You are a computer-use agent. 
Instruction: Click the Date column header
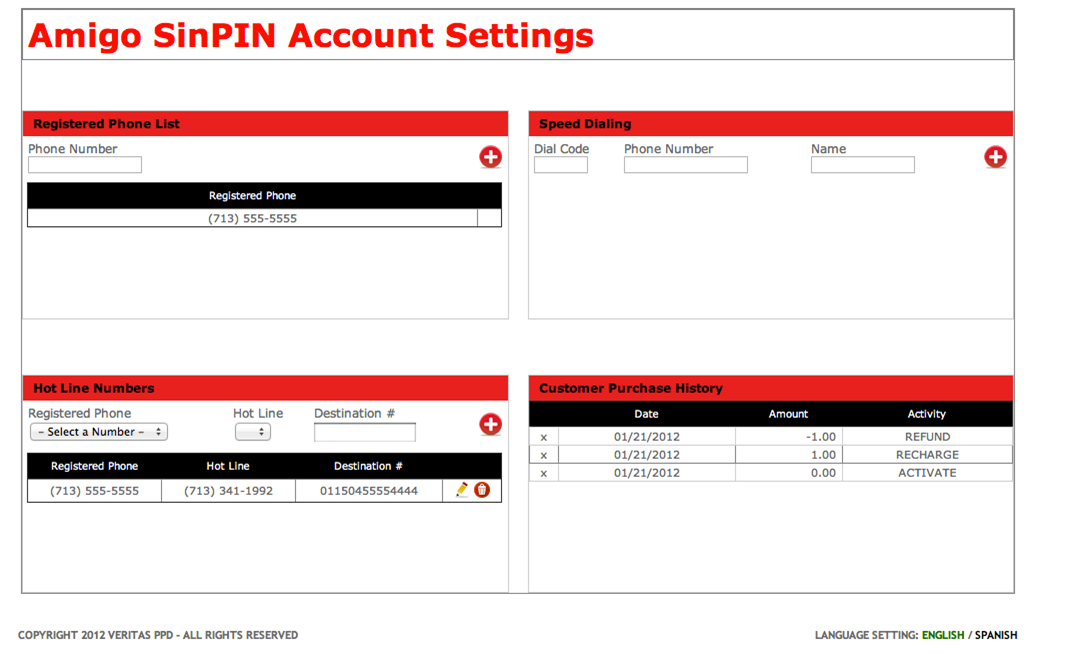click(x=646, y=414)
